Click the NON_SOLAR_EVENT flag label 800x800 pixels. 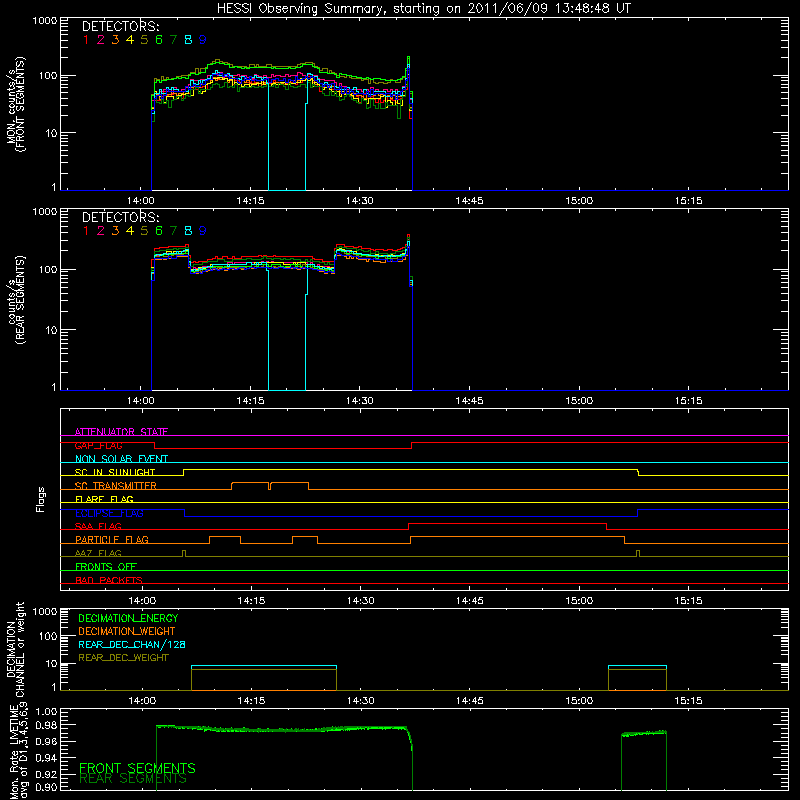(121, 459)
